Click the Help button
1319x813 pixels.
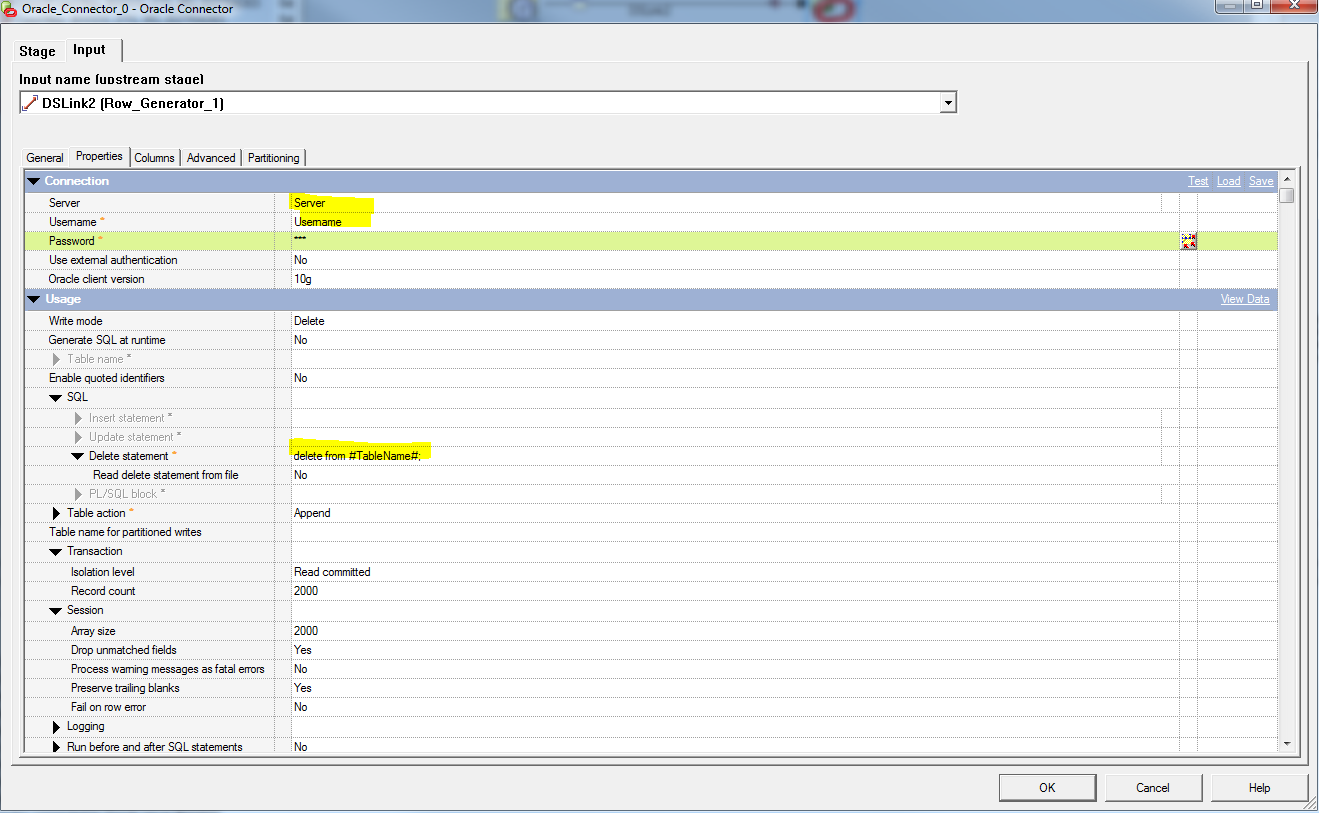[1260, 788]
